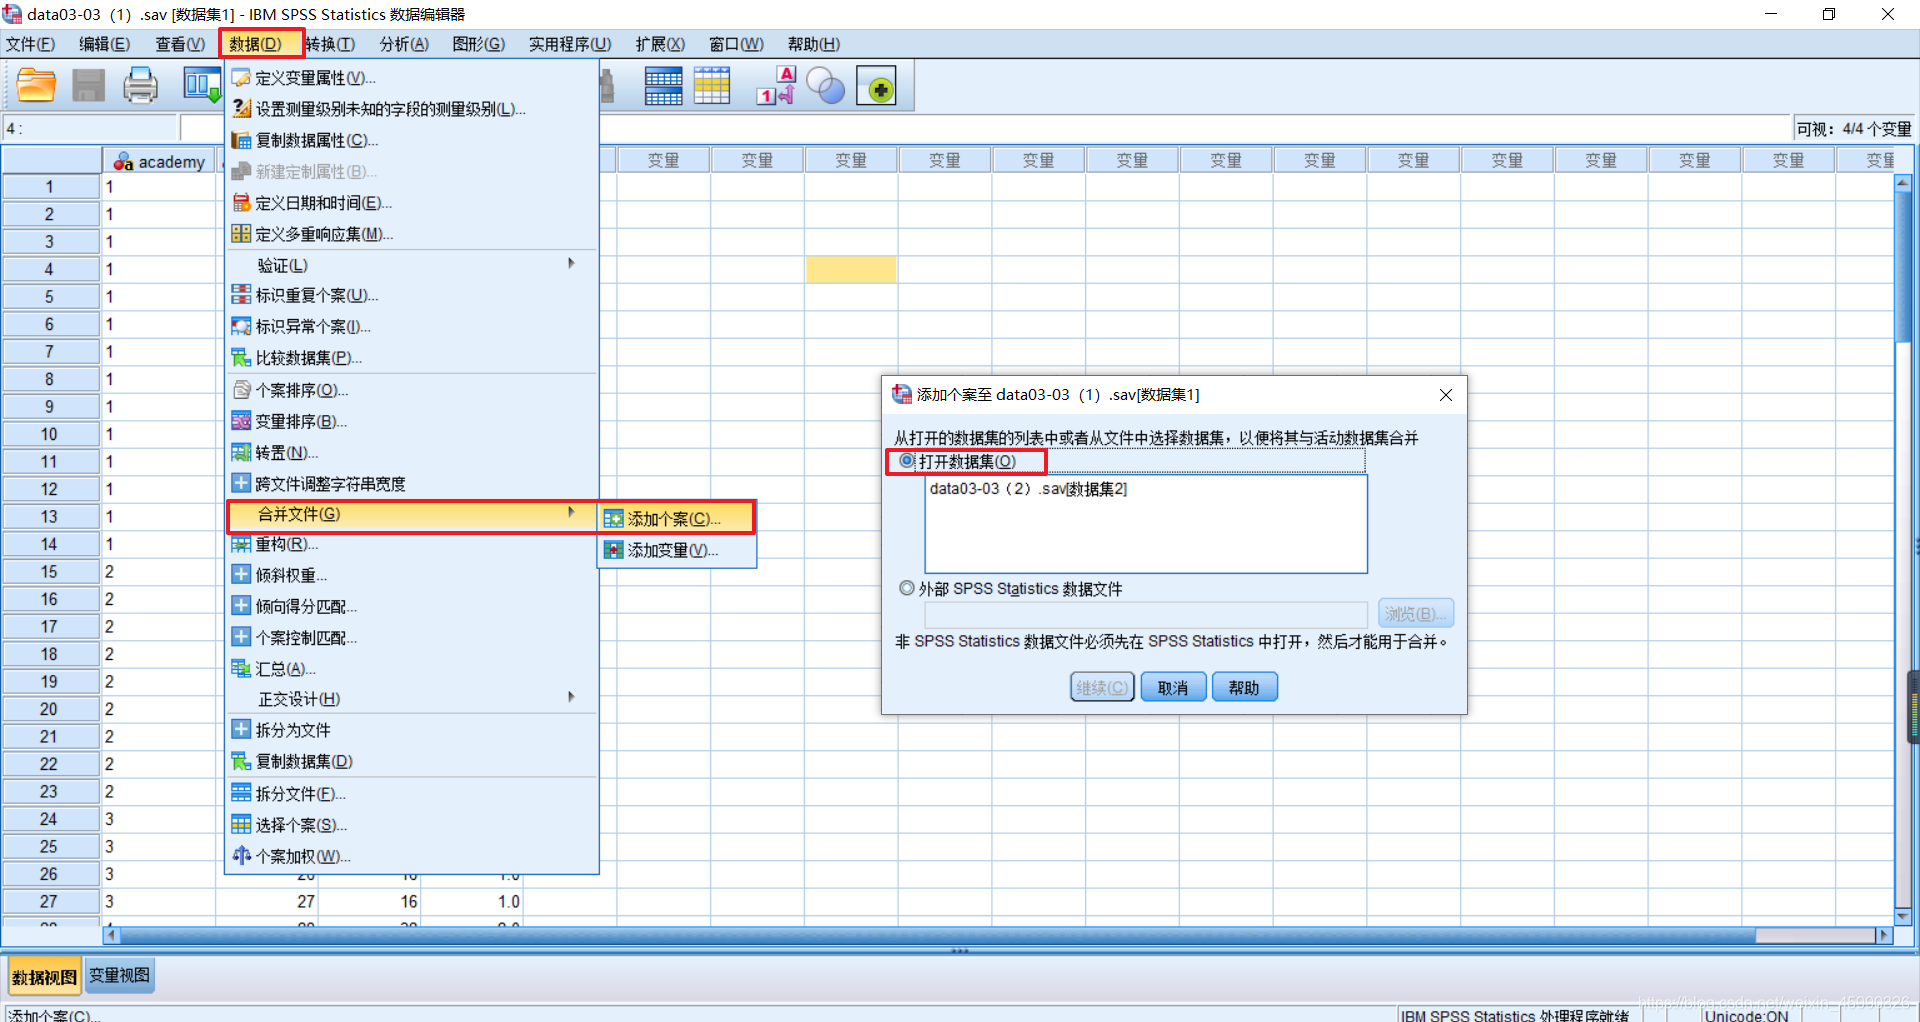Viewport: 1920px width, 1022px height.
Task: Expand the 正交设计(H) submenu
Action: (x=411, y=699)
